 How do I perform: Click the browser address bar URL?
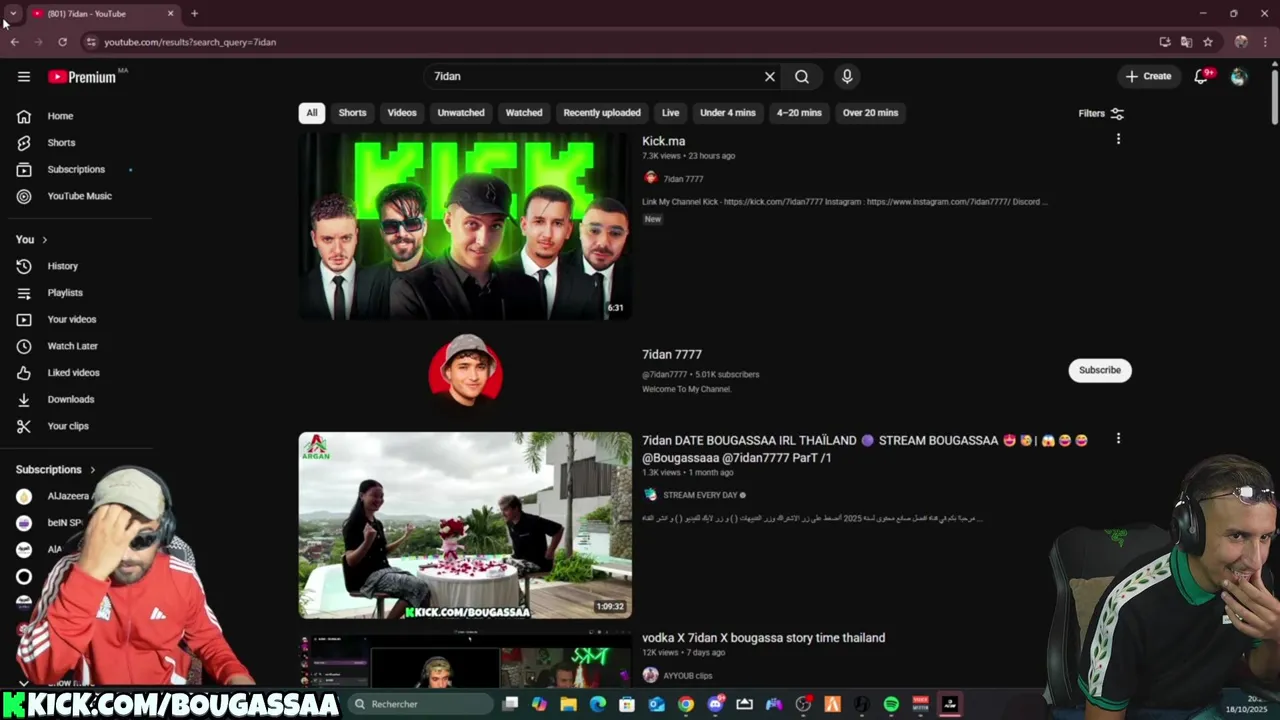point(190,42)
